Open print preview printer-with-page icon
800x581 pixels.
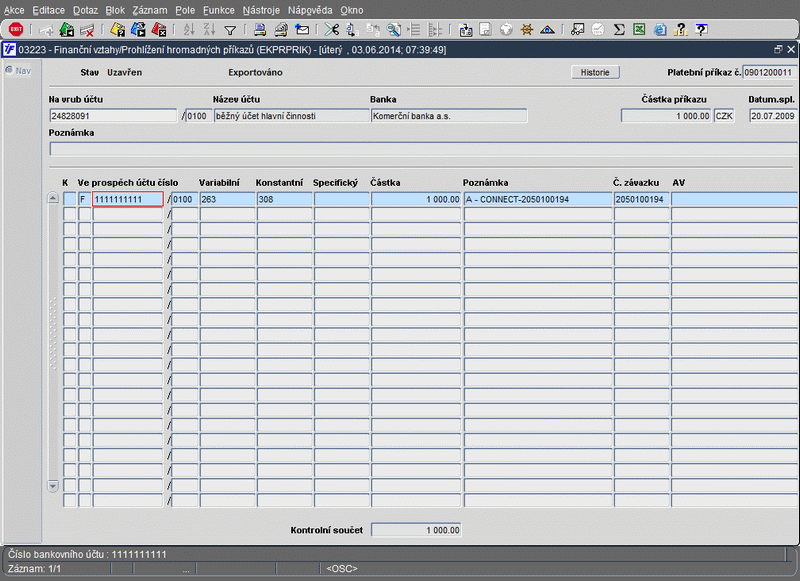[x=281, y=30]
